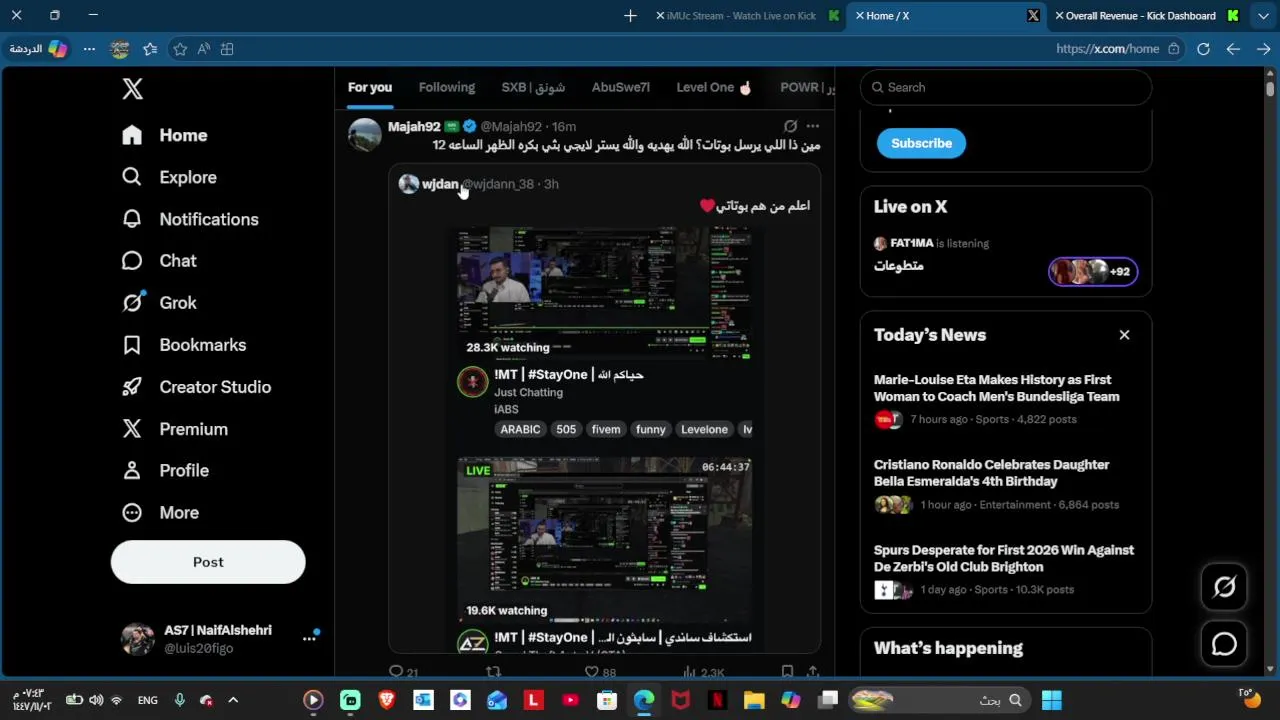Click the repost icon under the post
The image size is (1280, 720).
click(493, 672)
